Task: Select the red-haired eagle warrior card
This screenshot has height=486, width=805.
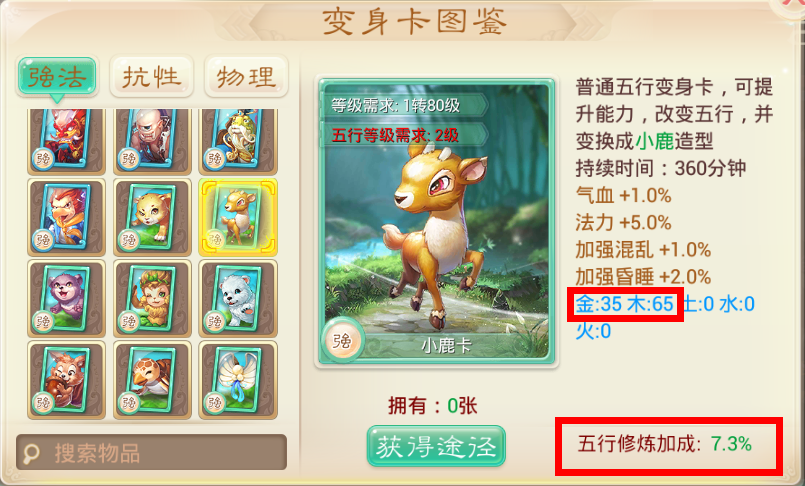Action: point(66,217)
